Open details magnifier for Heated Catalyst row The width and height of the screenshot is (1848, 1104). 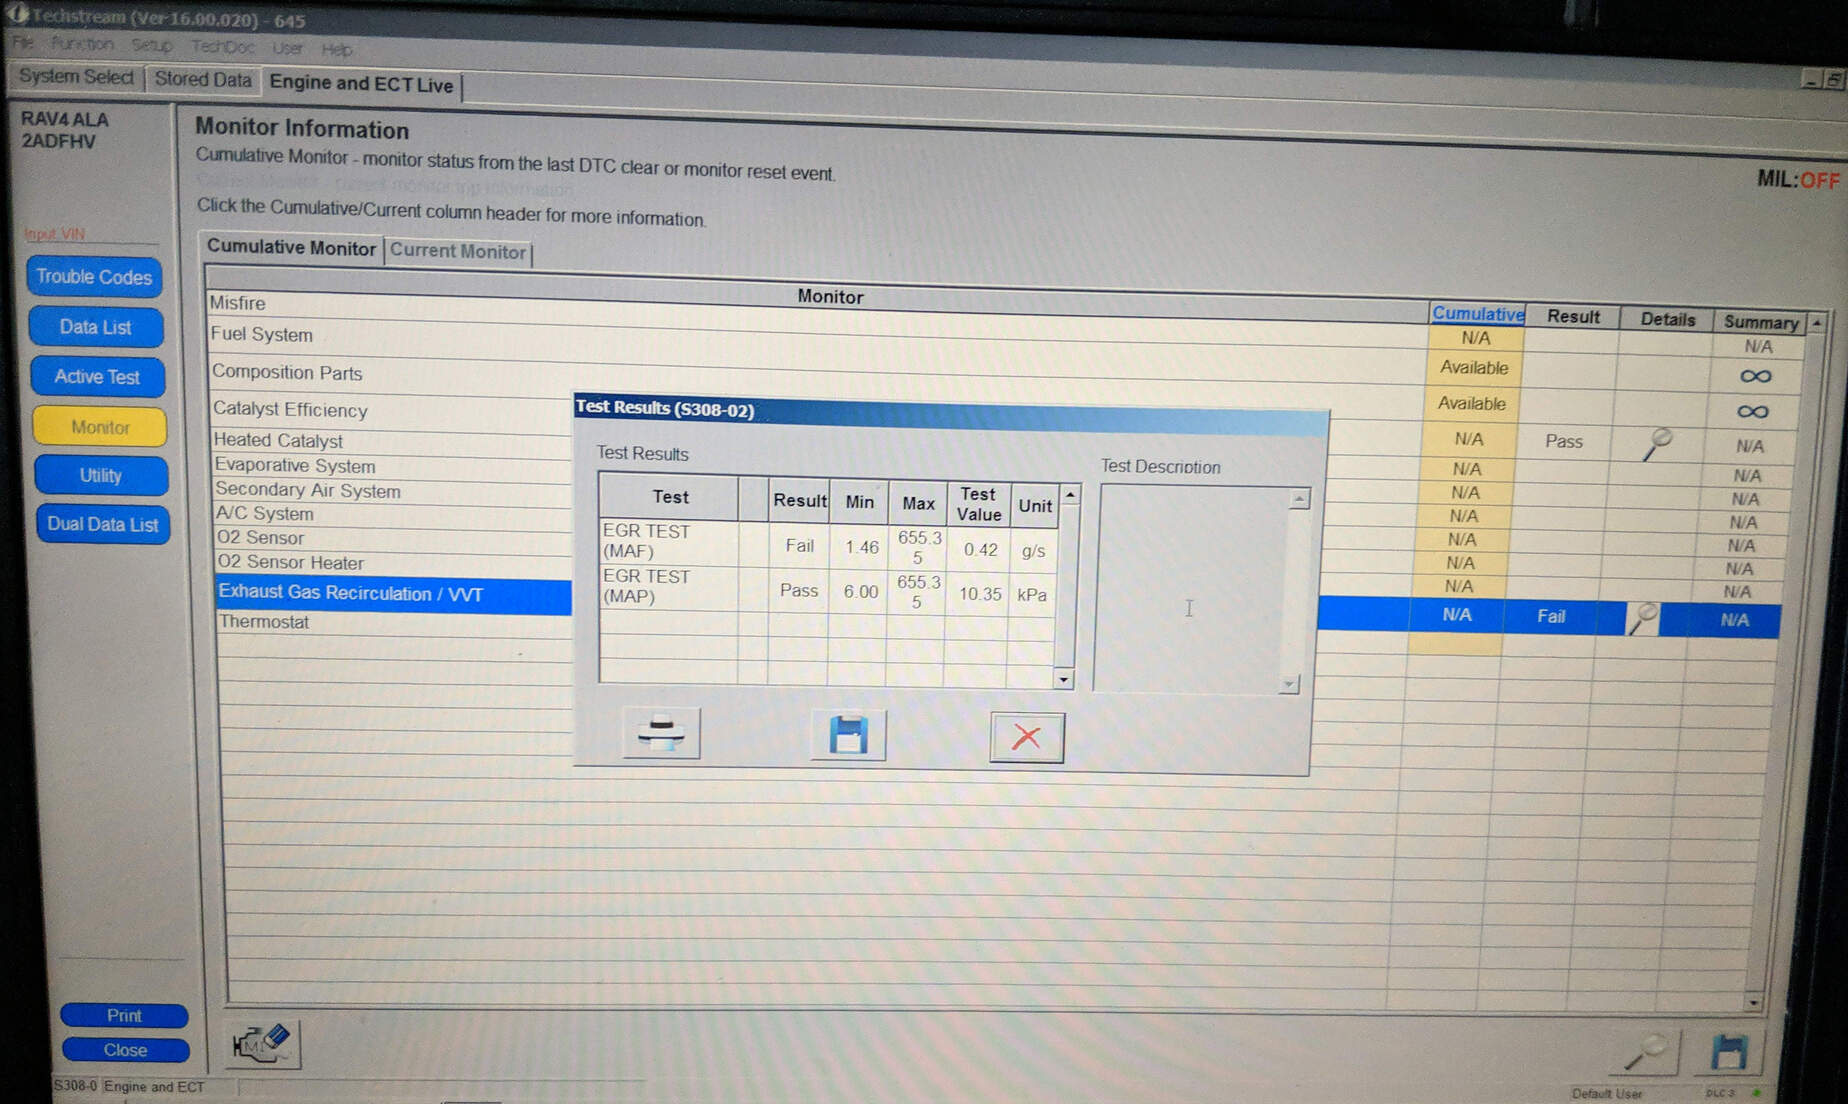(1656, 443)
